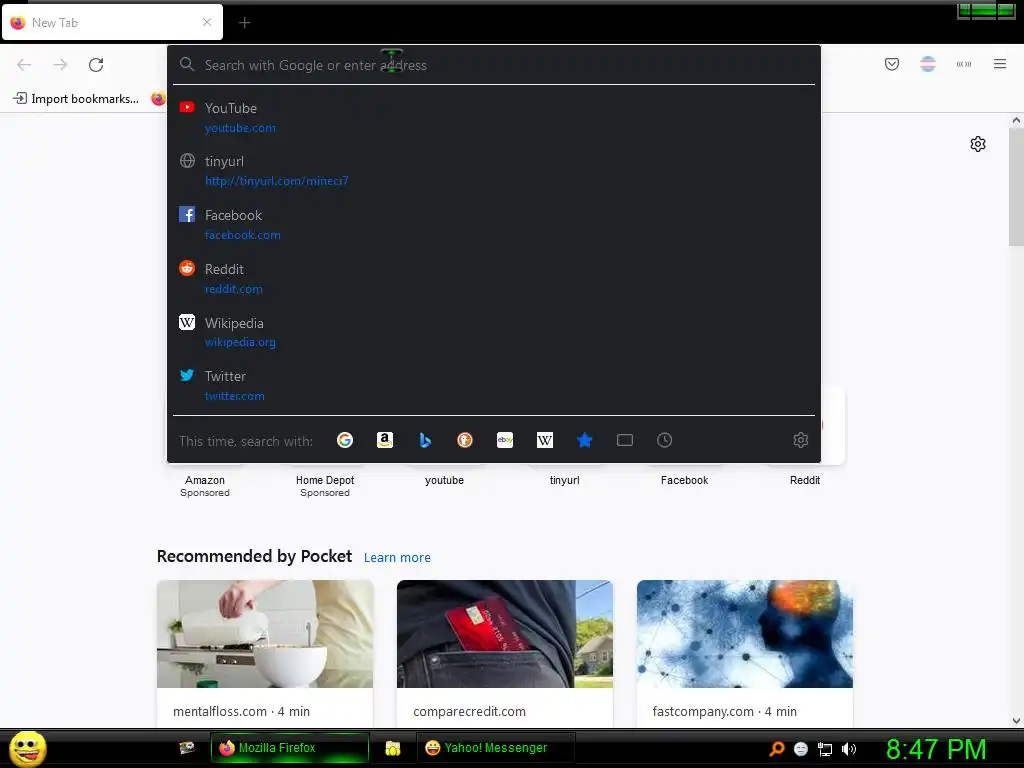Use the Wikipedia one-off search icon
The image size is (1024, 768).
click(545, 440)
